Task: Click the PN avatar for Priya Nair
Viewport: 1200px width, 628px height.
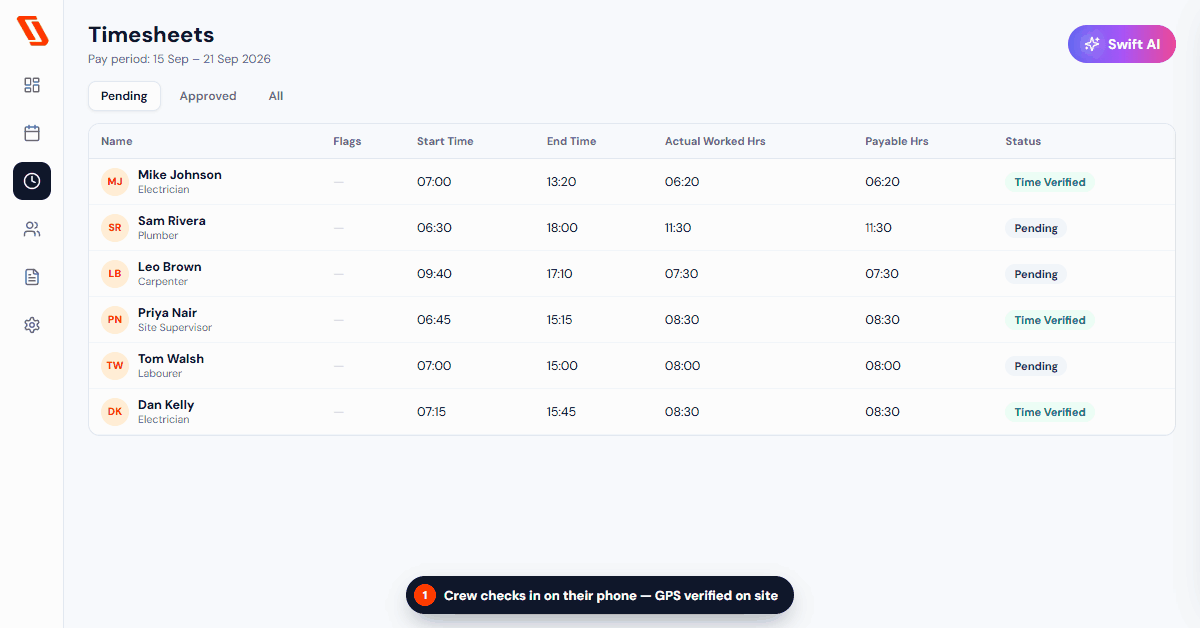Action: point(115,320)
